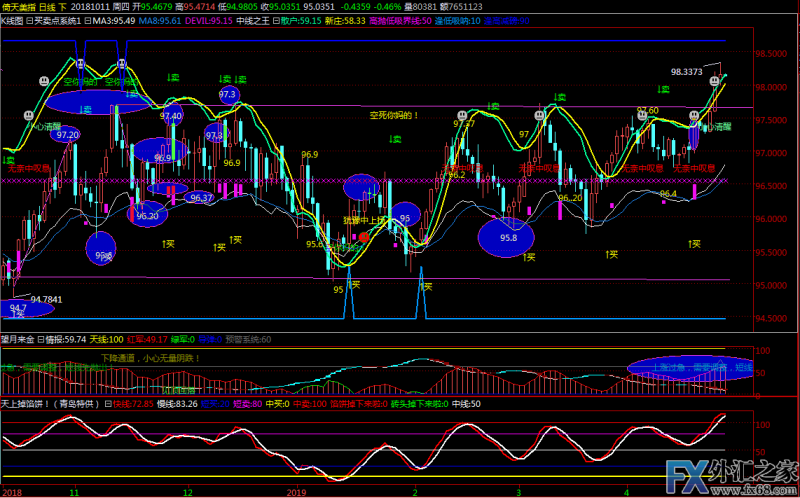The width and height of the screenshot is (800, 498).
Task: Click the 额7651123 turnover value
Action: tap(459, 7)
